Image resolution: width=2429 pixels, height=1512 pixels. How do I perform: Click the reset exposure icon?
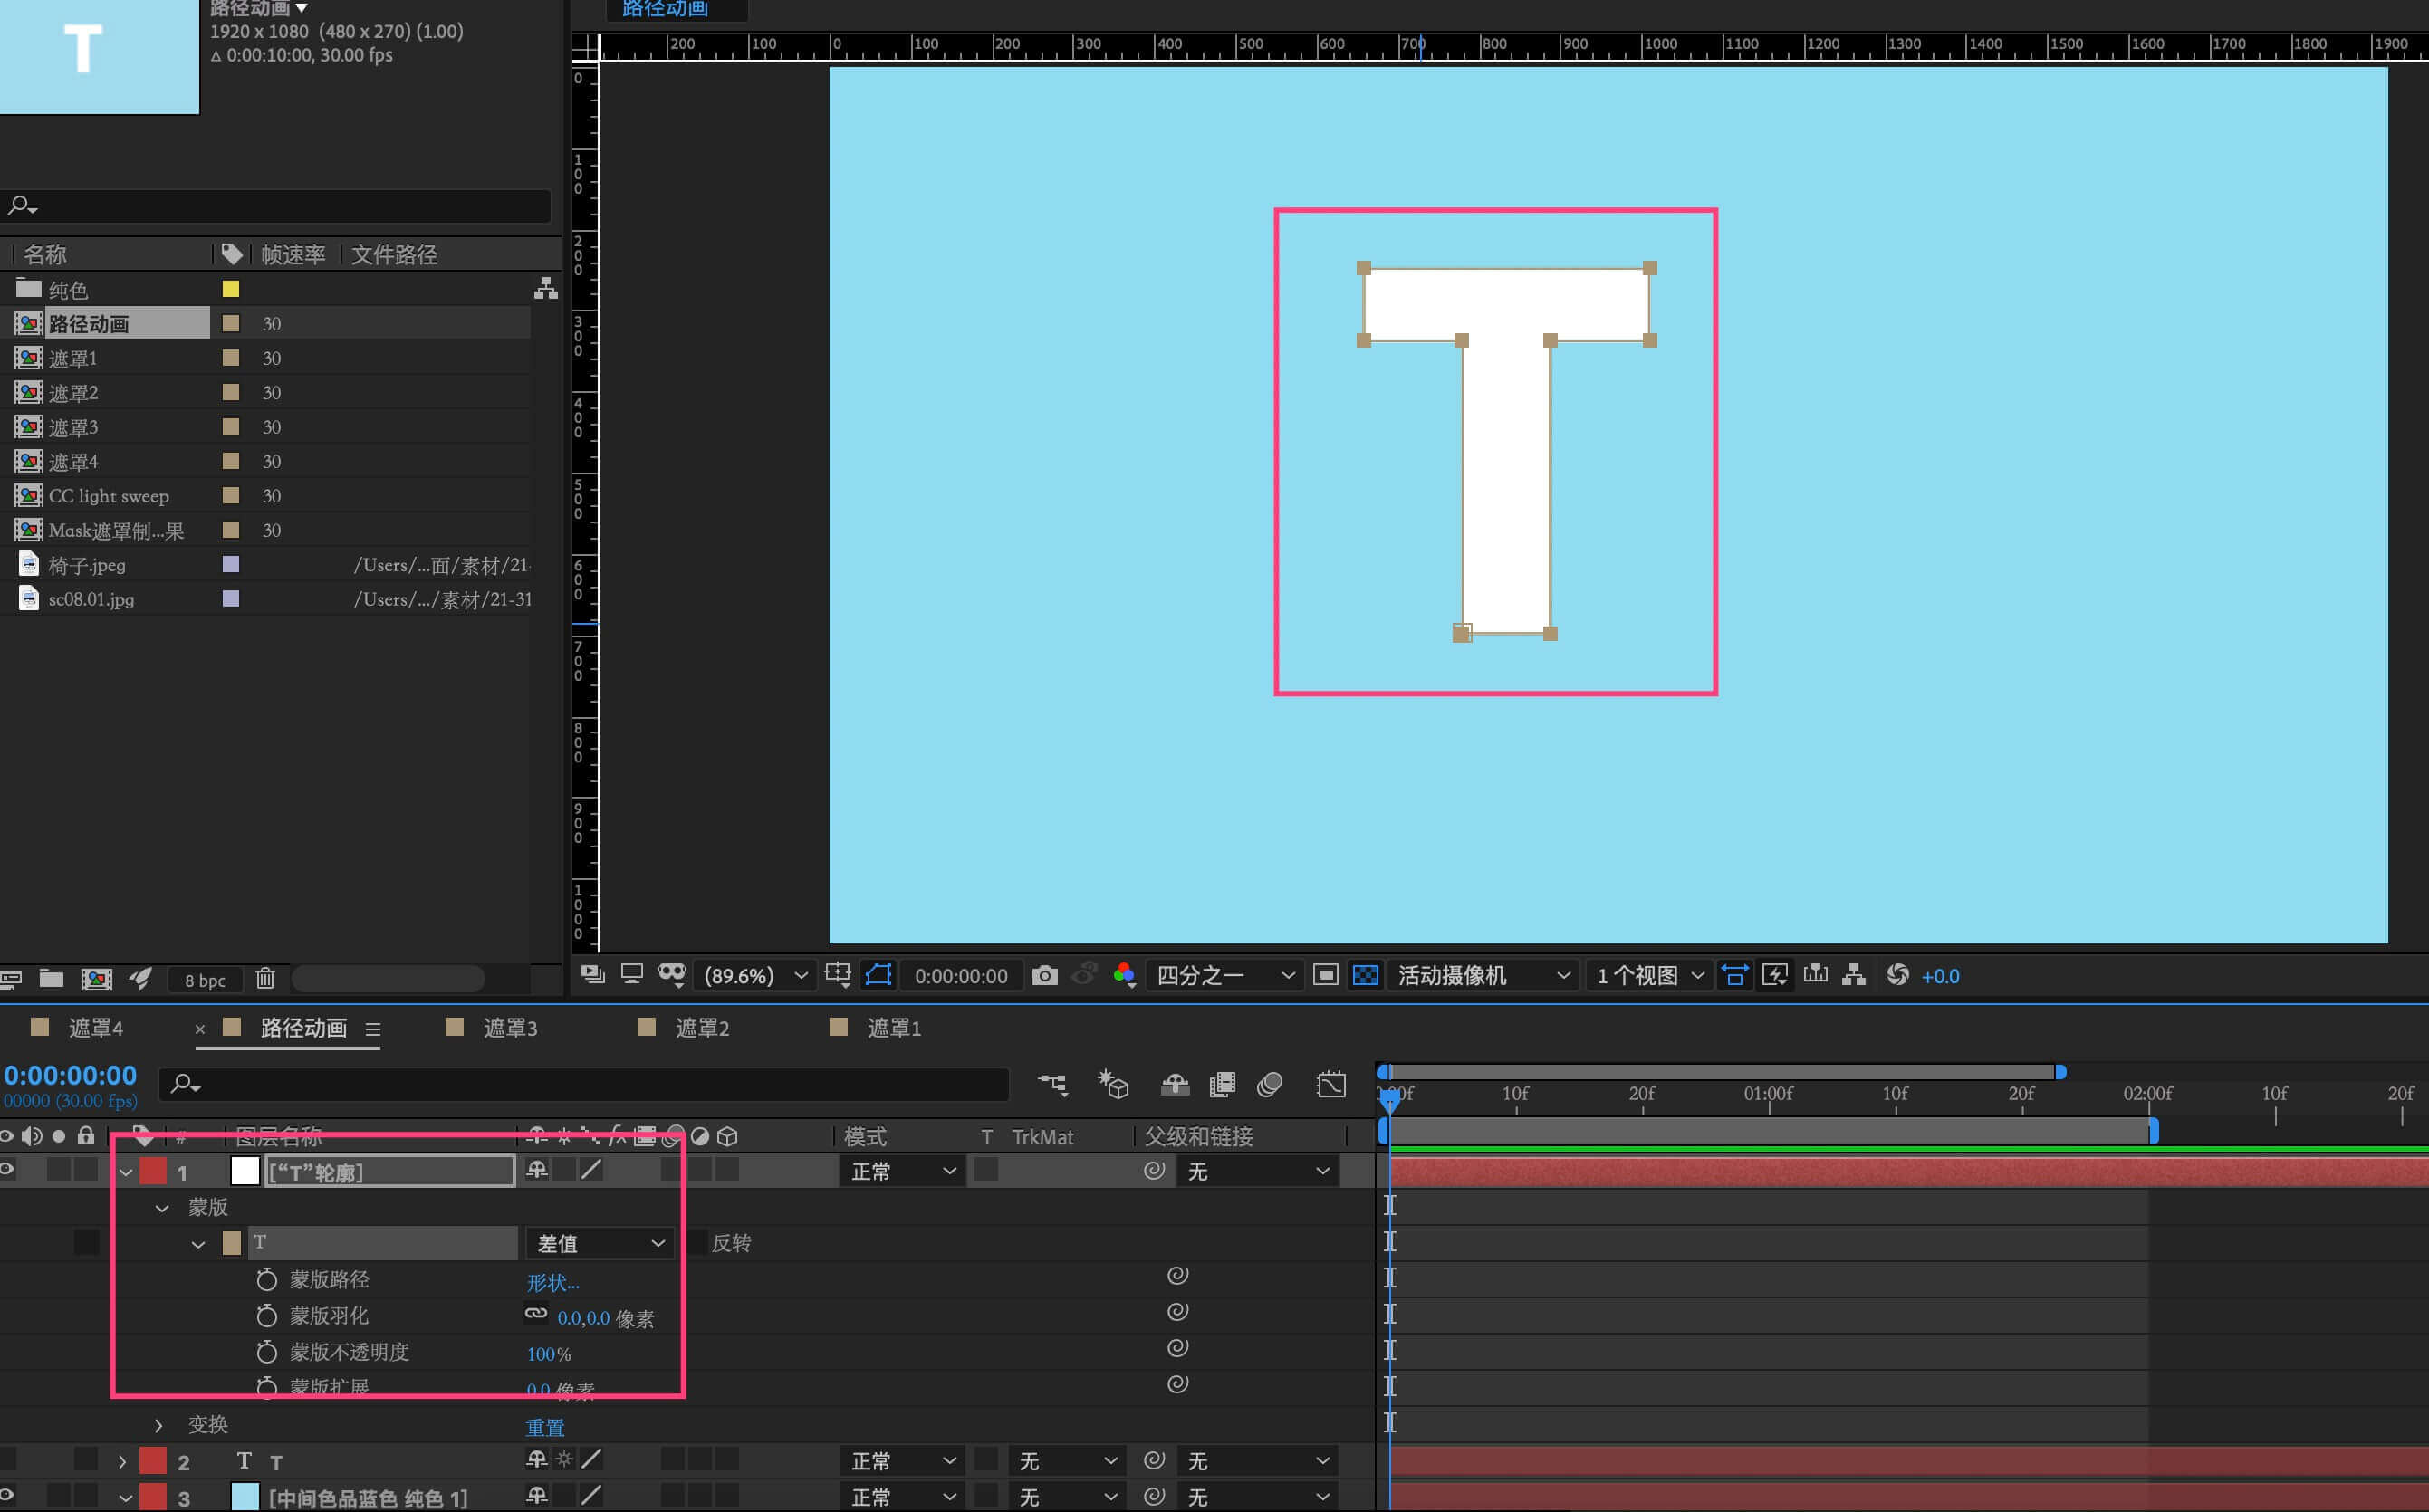1897,975
